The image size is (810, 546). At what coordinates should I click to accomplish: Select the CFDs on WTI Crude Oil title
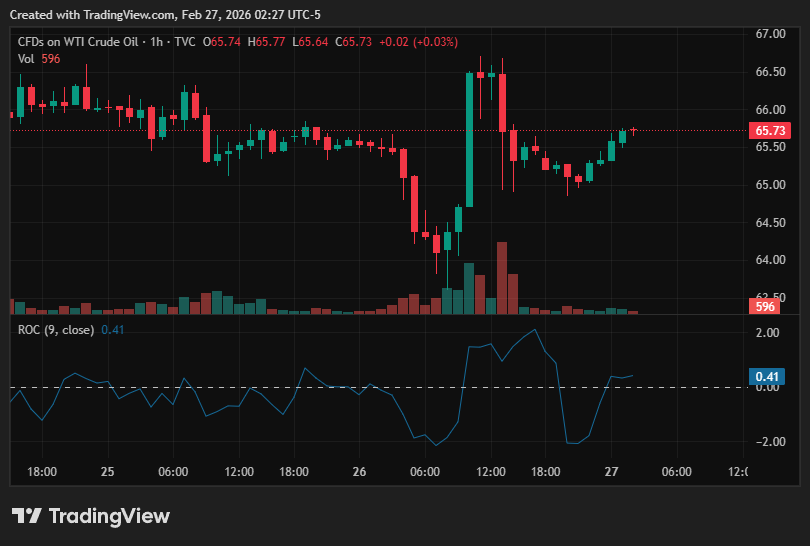pyautogui.click(x=77, y=42)
